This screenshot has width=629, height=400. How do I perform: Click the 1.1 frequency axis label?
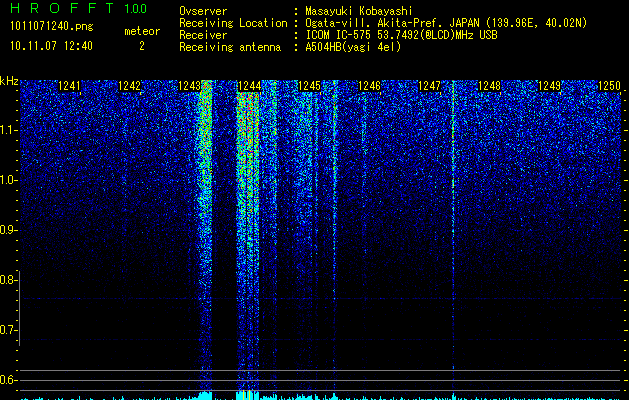tap(8, 130)
